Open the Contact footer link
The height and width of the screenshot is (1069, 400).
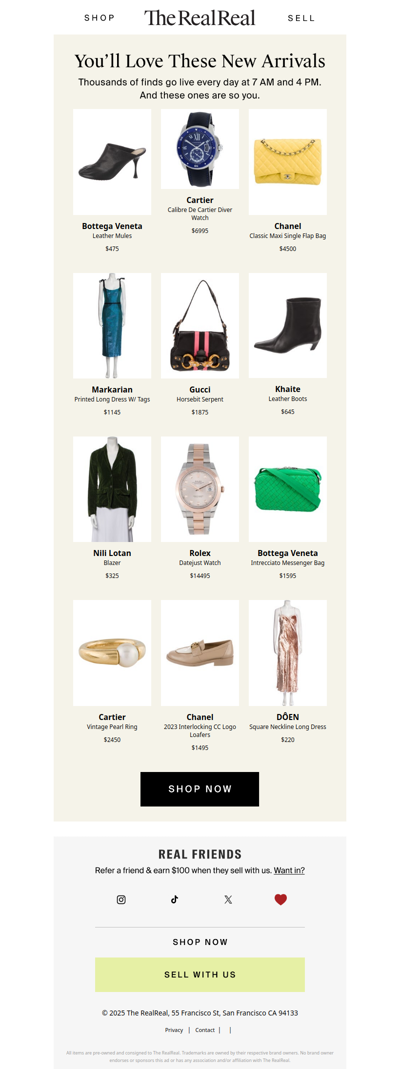[205, 1030]
